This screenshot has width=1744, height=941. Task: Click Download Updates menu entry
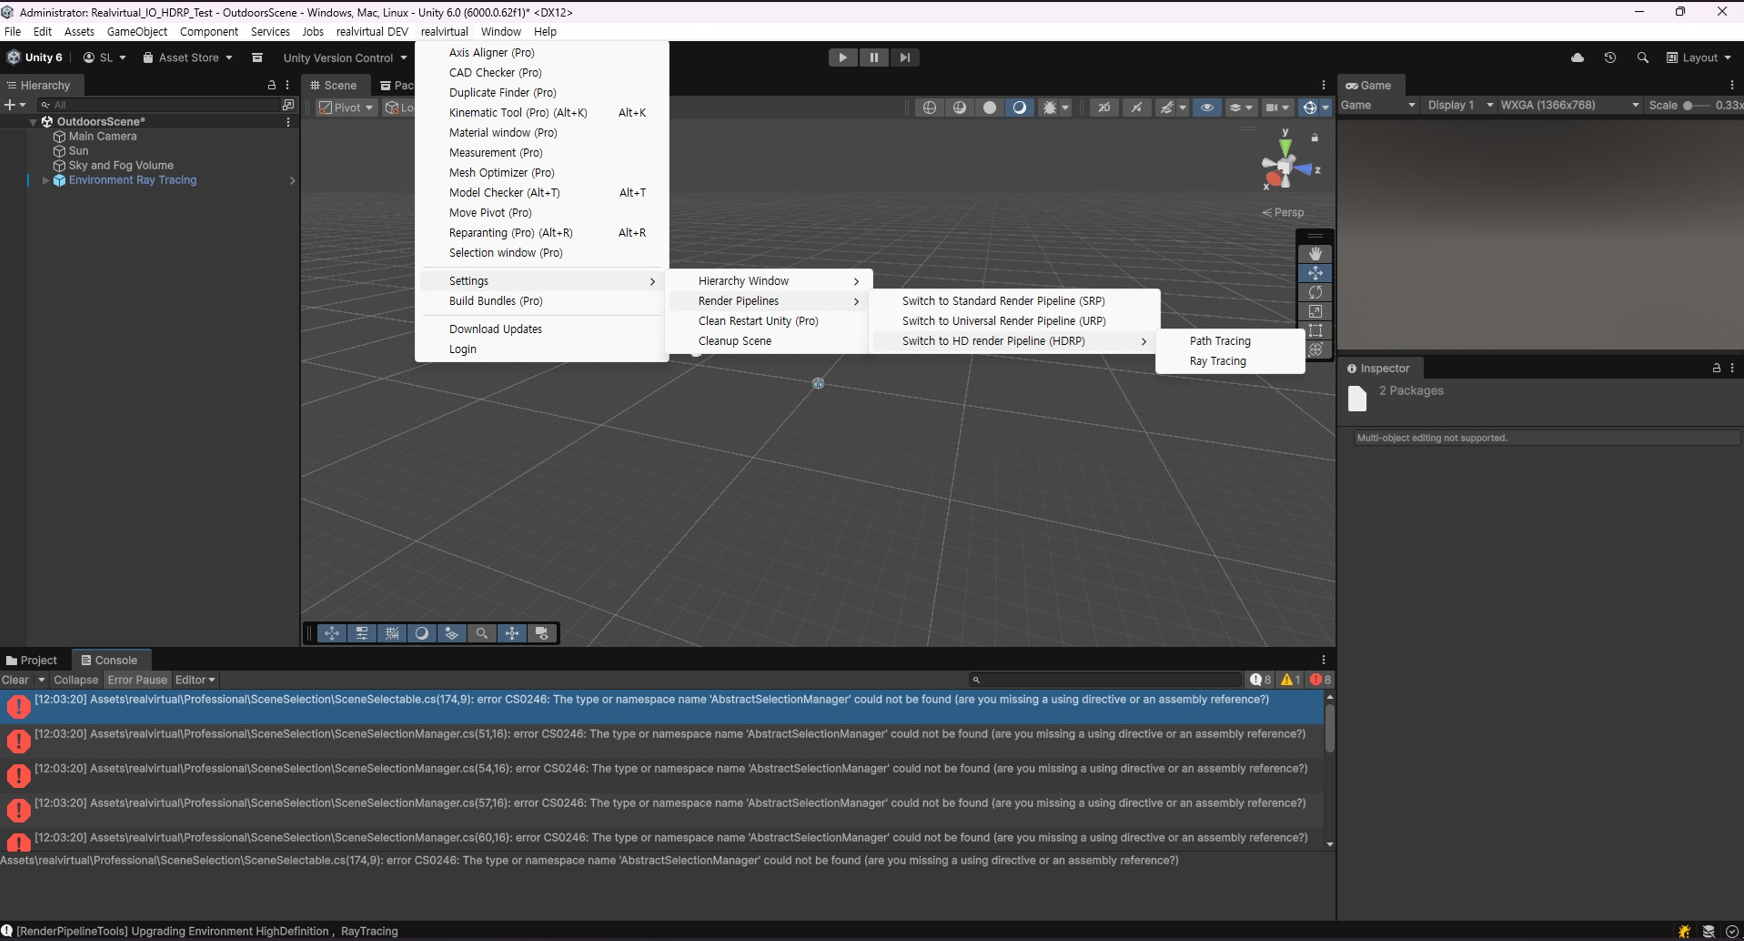(495, 329)
